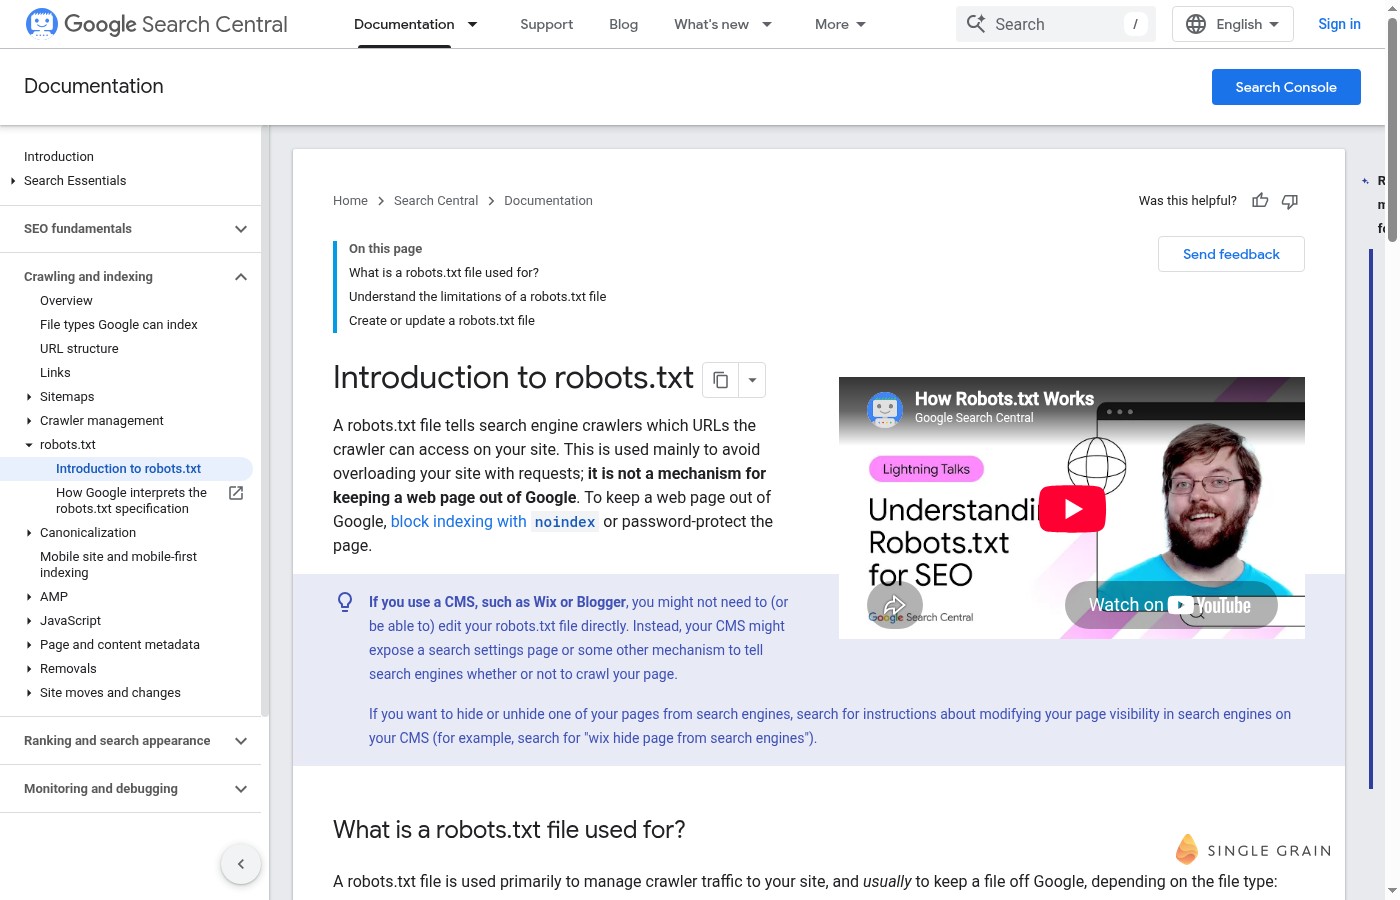Select the Documentation top tab
This screenshot has width=1400, height=900.
click(x=404, y=24)
